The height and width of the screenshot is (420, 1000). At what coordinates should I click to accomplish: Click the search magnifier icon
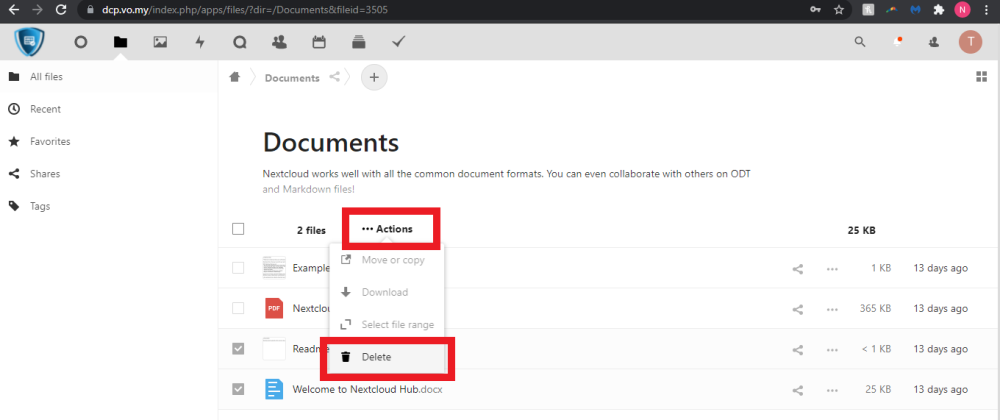860,42
